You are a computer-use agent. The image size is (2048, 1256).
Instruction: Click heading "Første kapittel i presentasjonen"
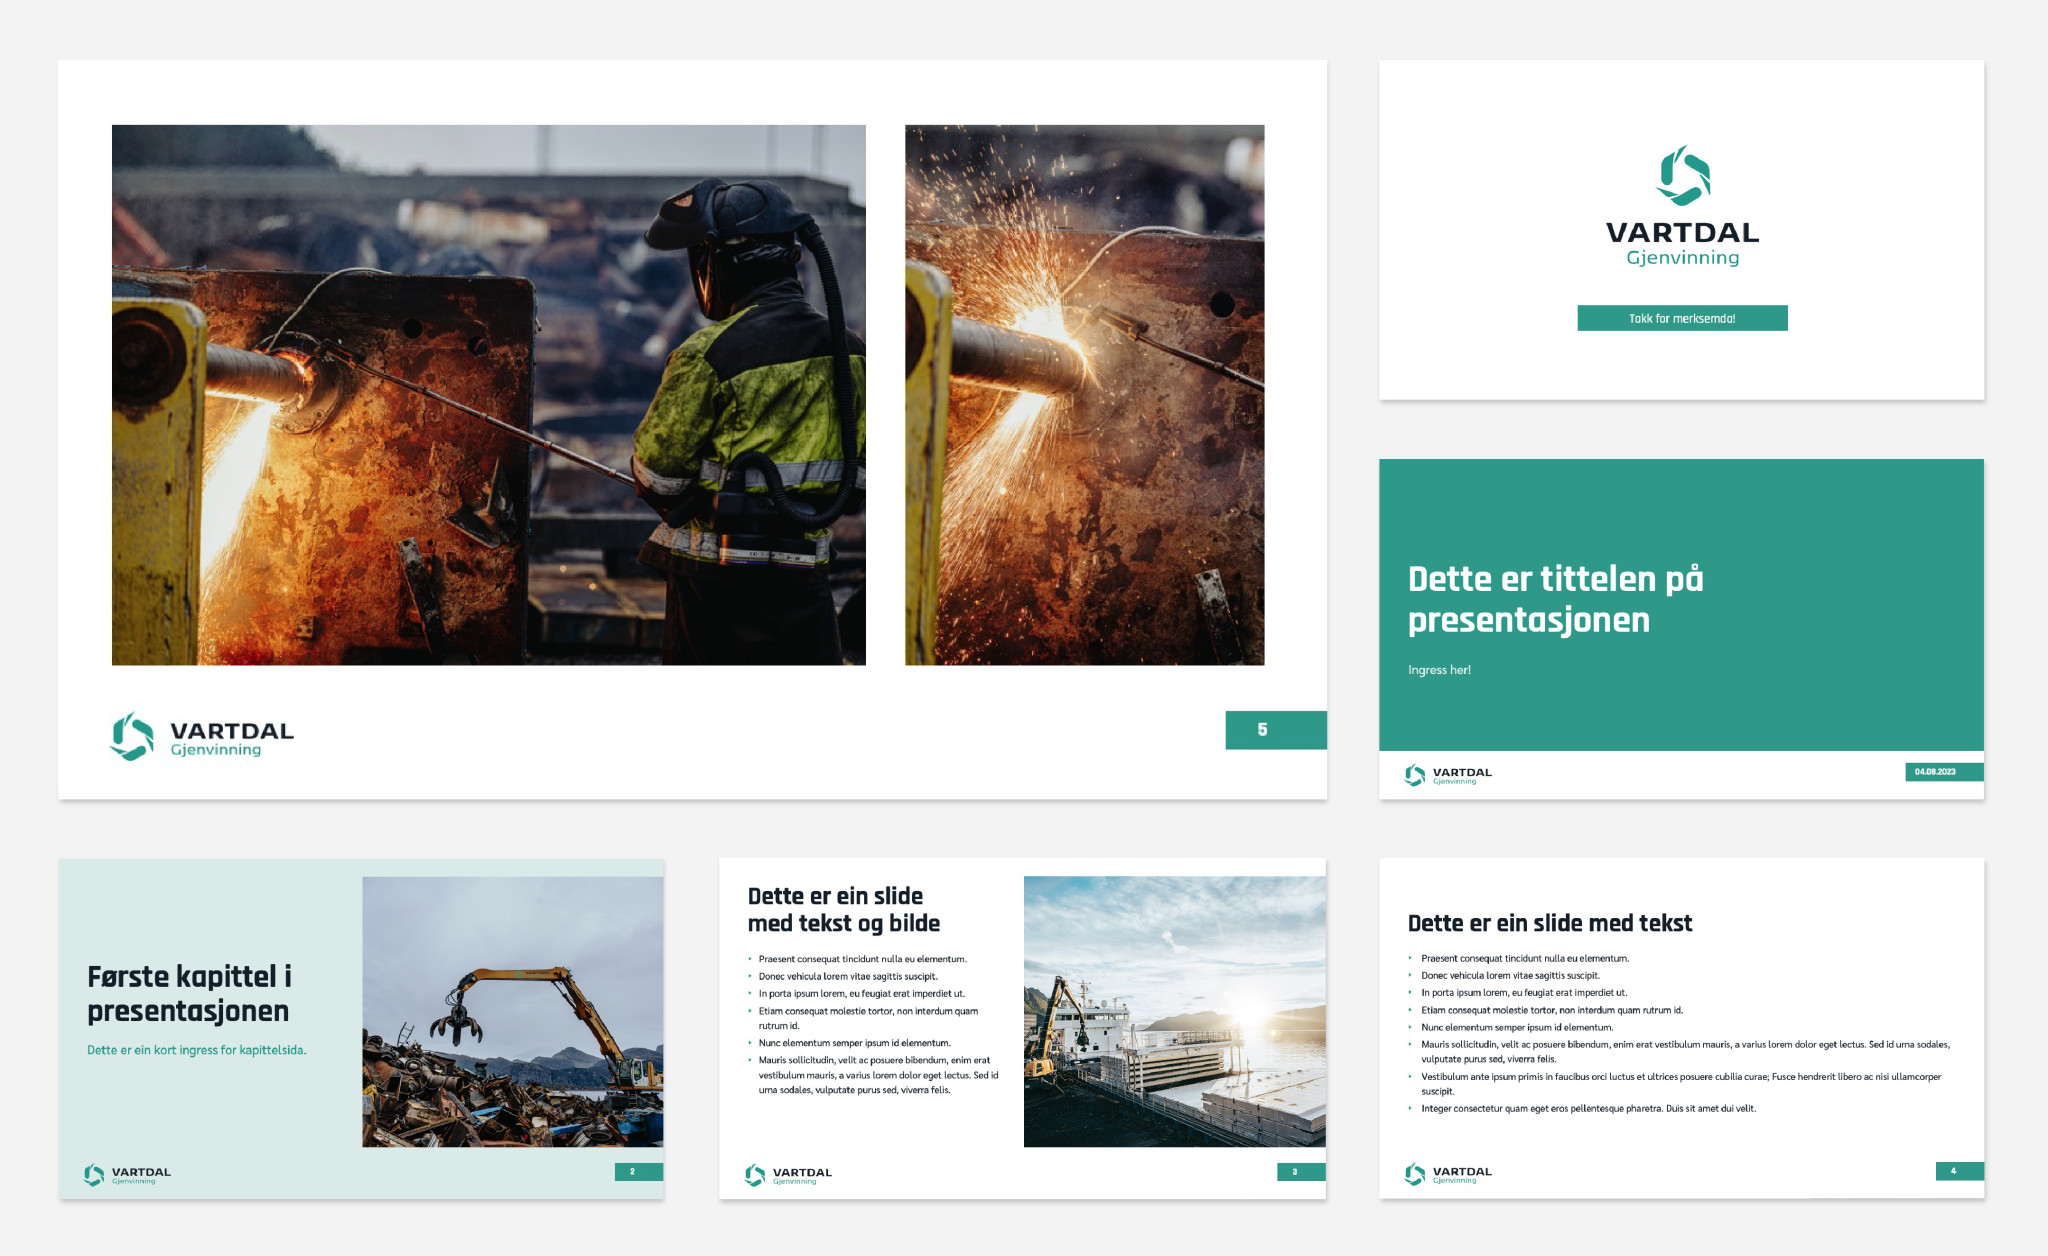point(189,993)
